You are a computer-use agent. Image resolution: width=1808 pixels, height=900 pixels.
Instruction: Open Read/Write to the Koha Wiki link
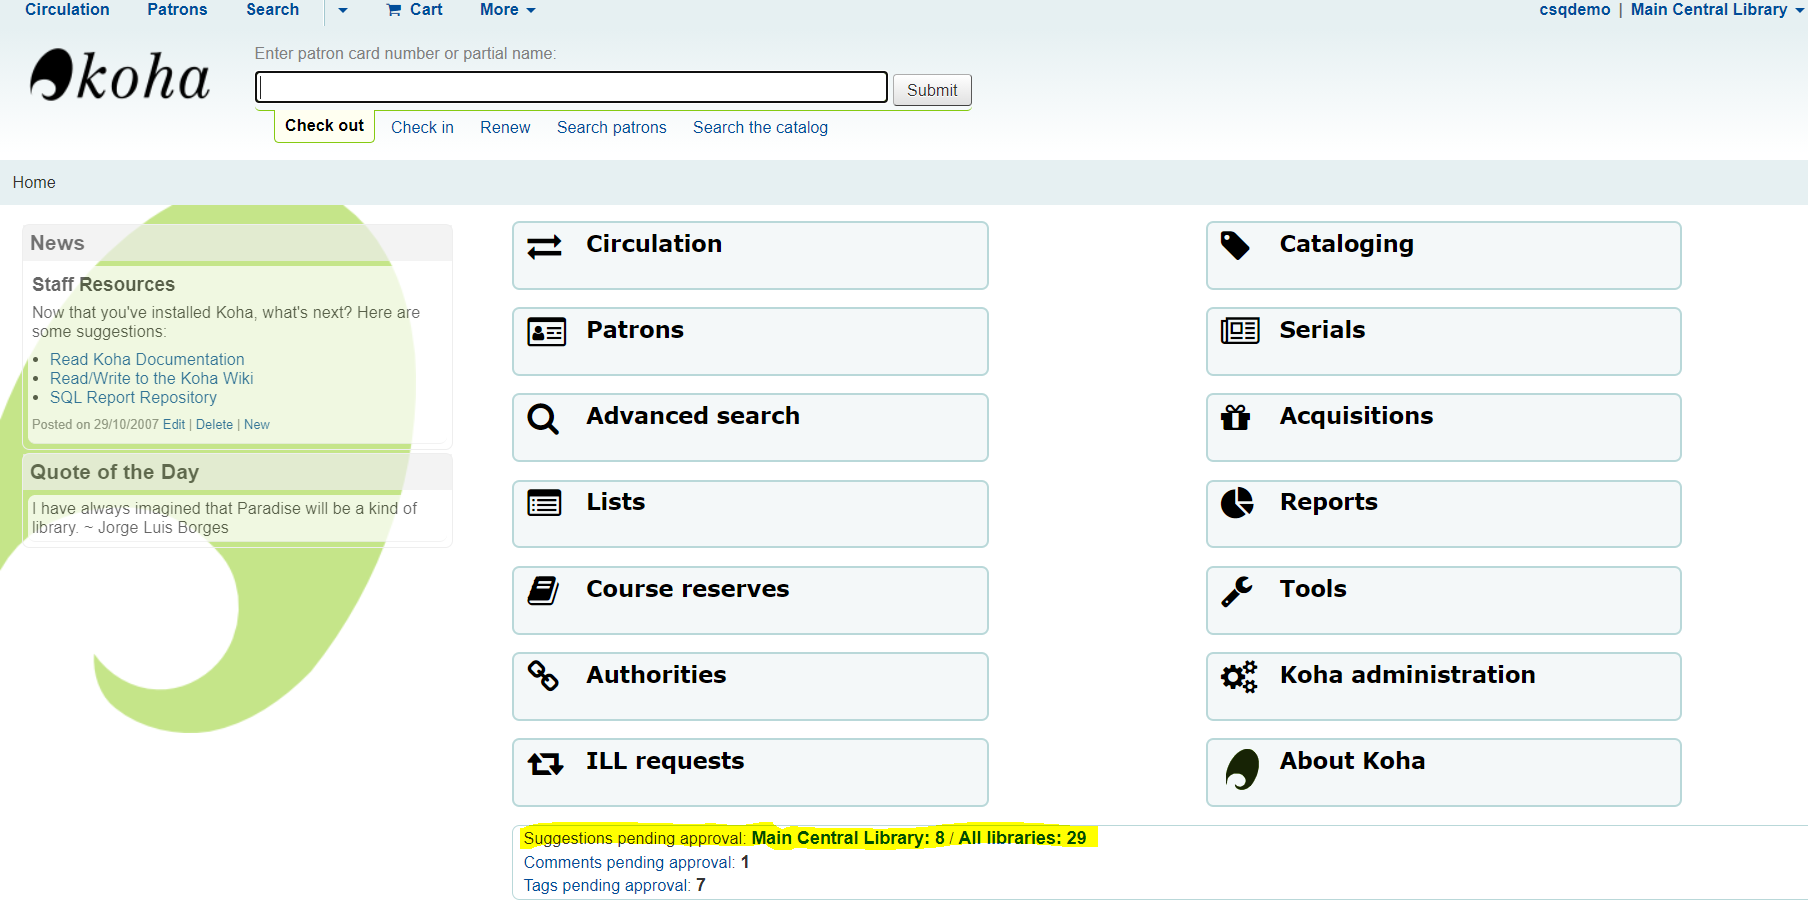(x=152, y=379)
